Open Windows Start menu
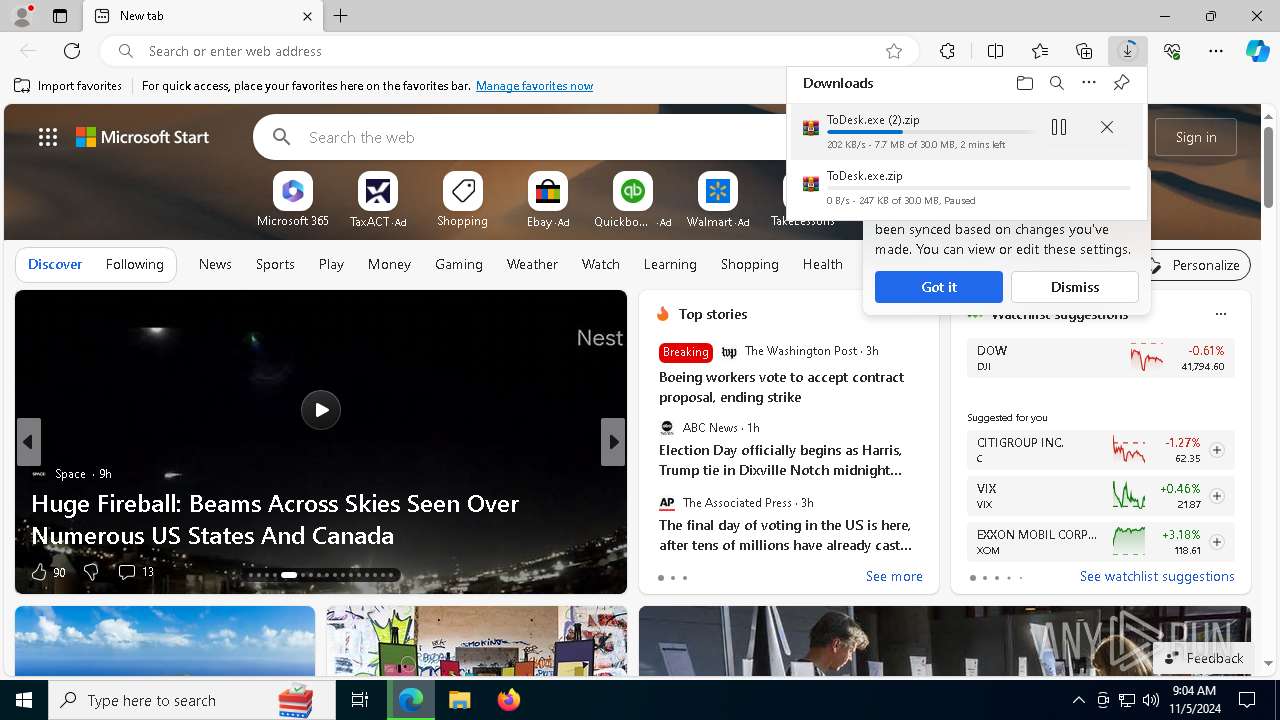This screenshot has width=1280, height=720. [x=24, y=700]
